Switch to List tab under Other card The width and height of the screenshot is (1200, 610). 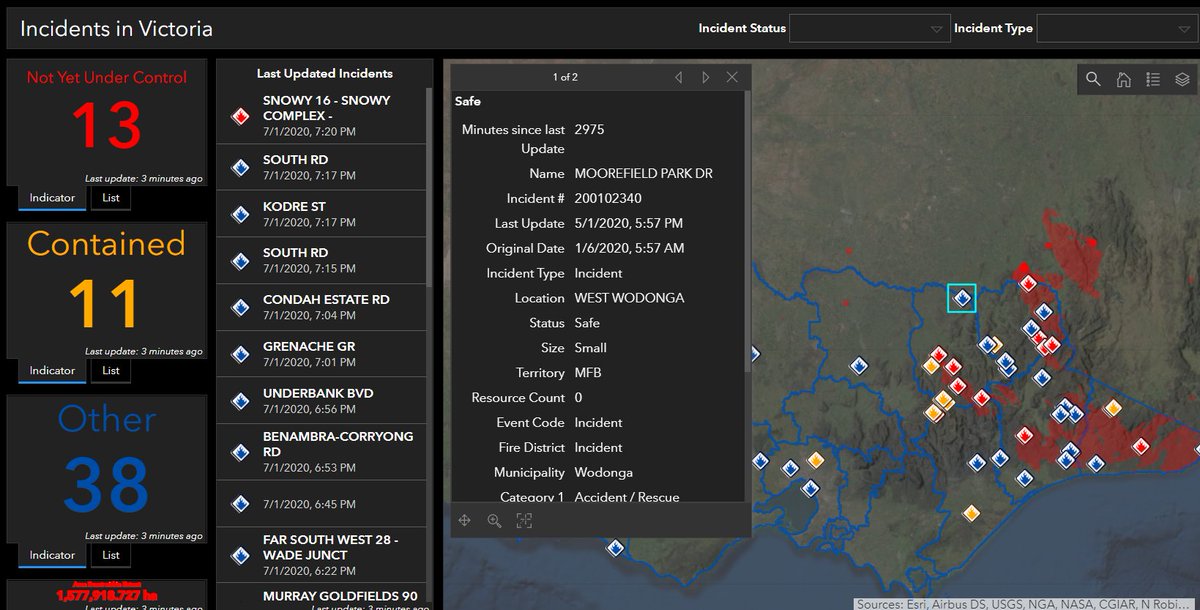tap(111, 555)
